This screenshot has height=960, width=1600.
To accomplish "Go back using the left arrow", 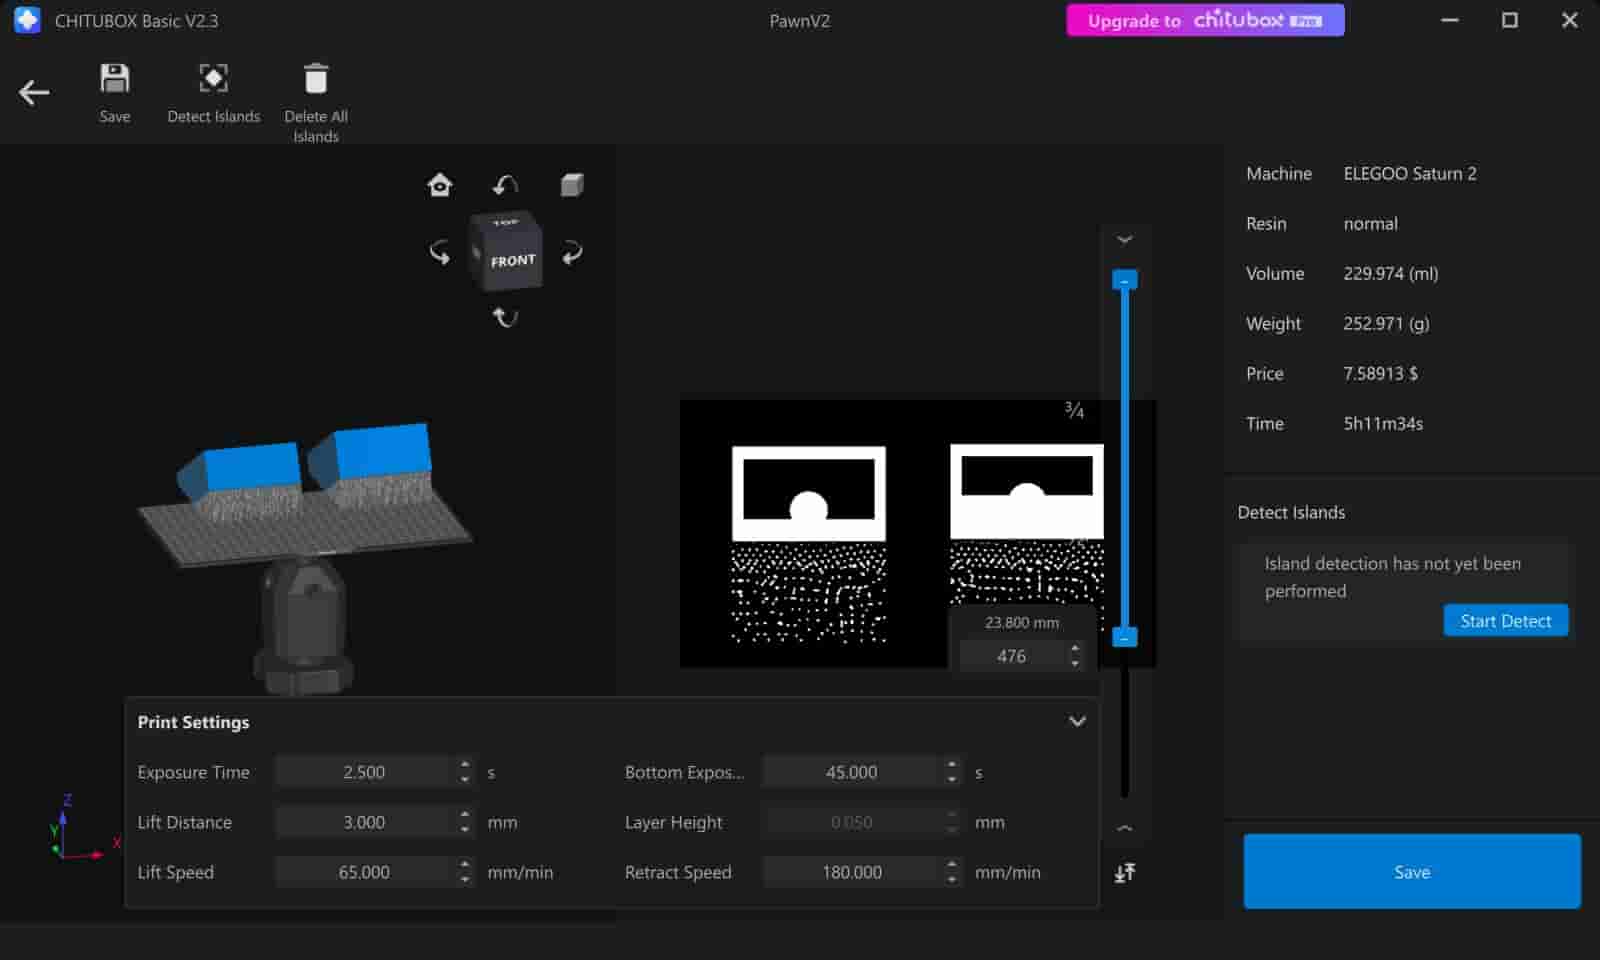I will (34, 93).
